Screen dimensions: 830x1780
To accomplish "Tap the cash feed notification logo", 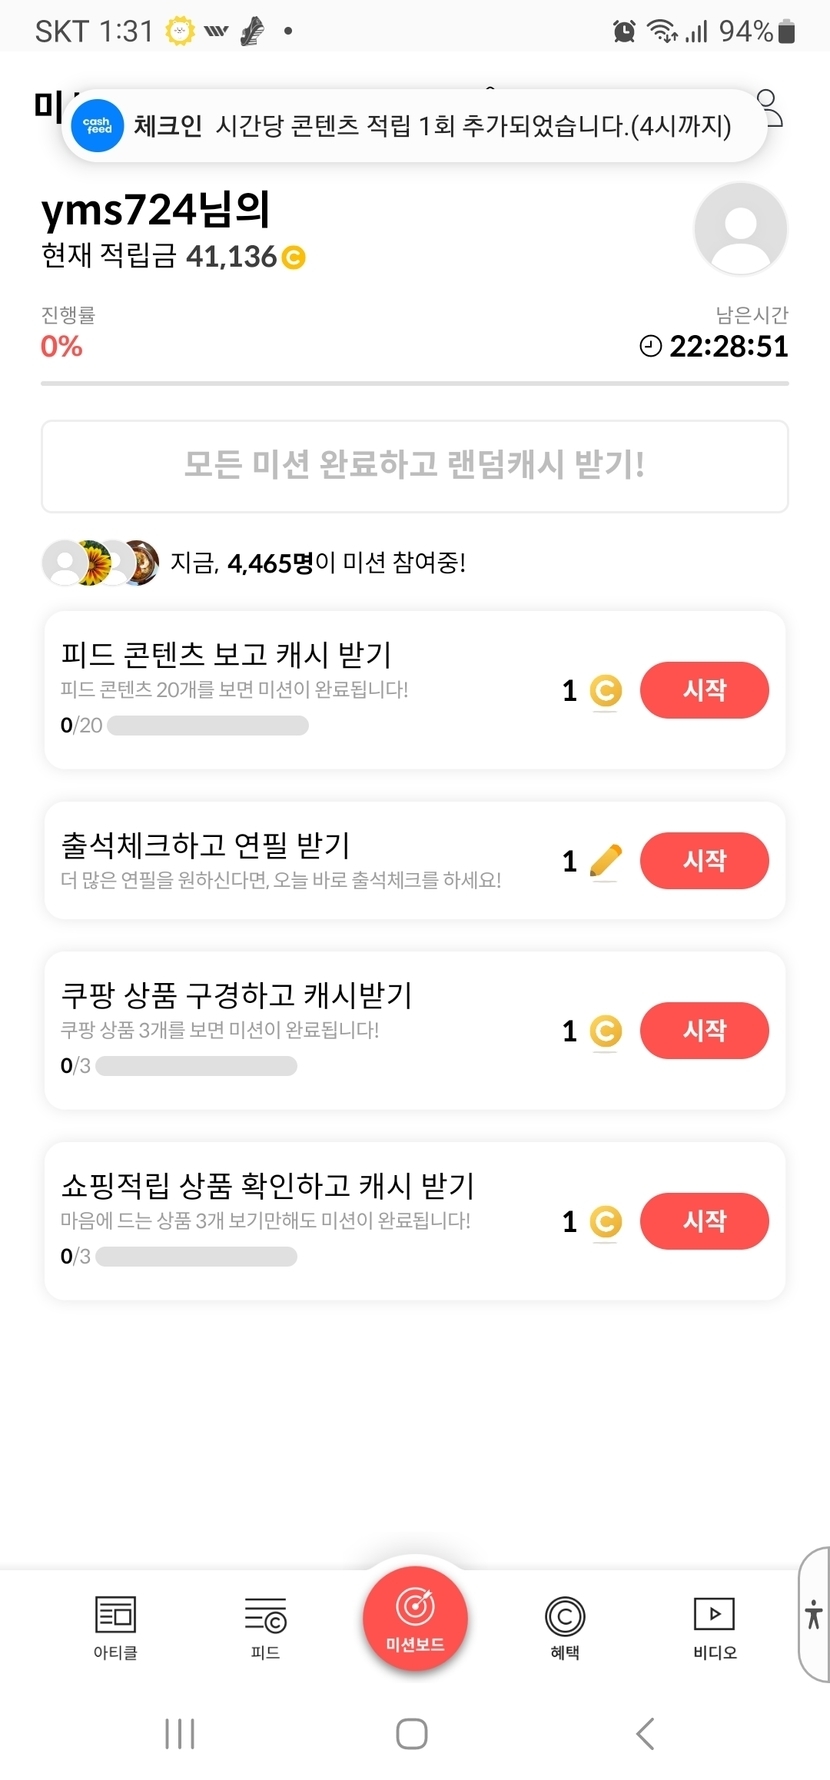I will pyautogui.click(x=98, y=126).
